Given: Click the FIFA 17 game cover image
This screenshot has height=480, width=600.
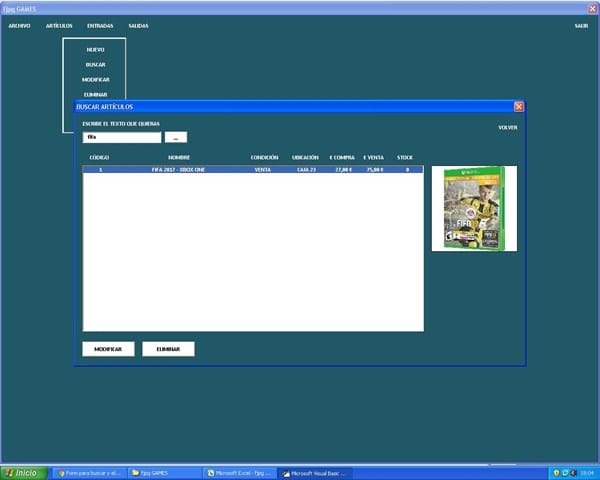Looking at the screenshot, I should pyautogui.click(x=474, y=208).
